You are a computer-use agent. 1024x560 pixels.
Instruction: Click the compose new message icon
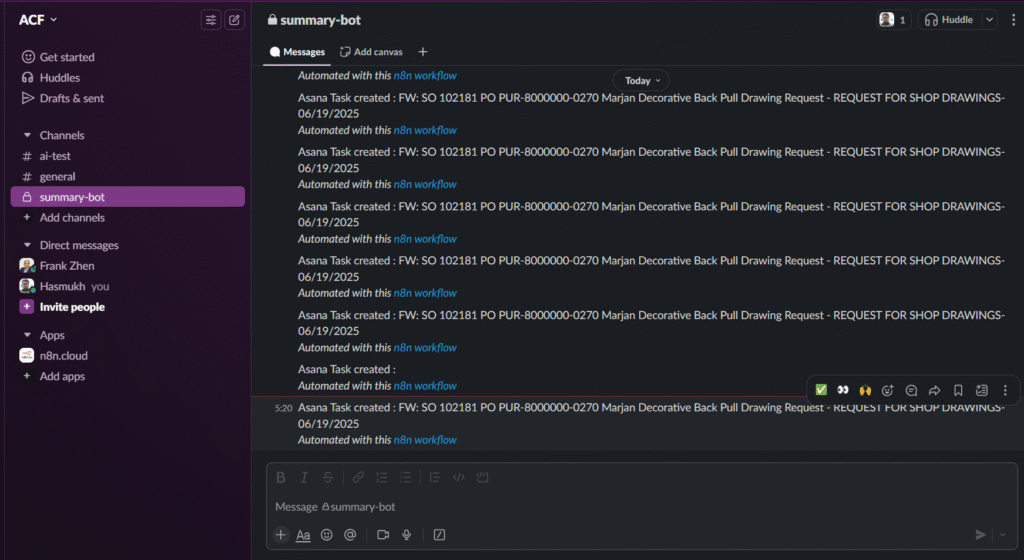[234, 20]
